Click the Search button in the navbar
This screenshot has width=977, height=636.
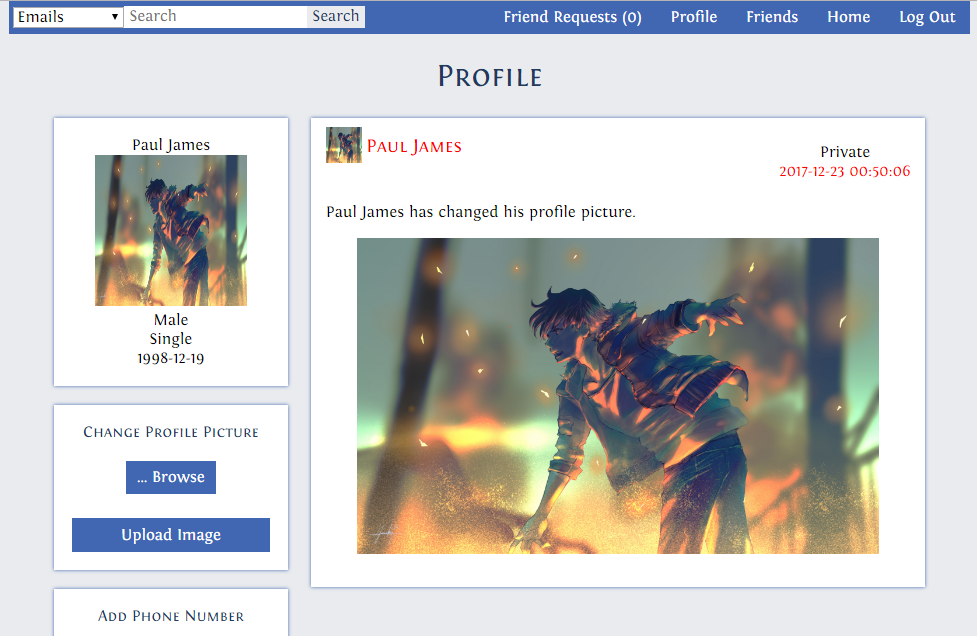[335, 17]
